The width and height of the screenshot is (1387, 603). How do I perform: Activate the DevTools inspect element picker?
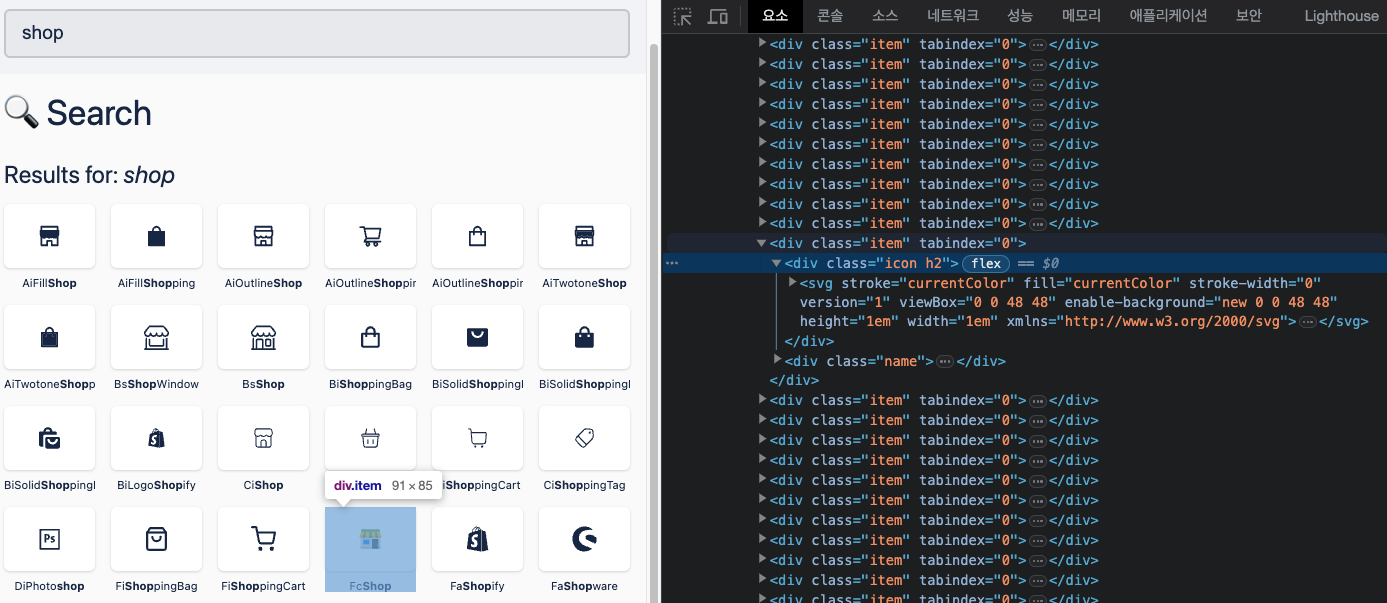683,16
